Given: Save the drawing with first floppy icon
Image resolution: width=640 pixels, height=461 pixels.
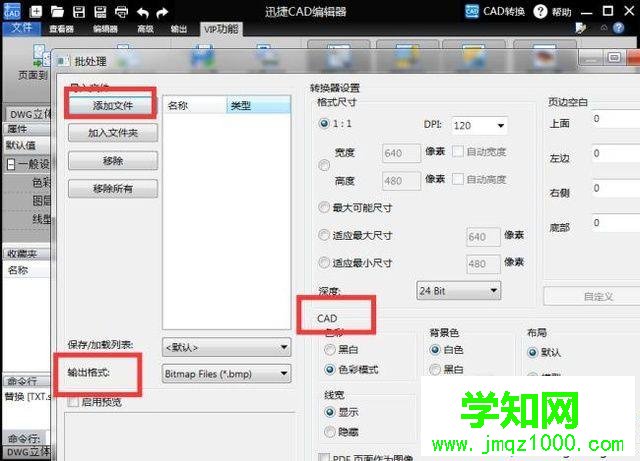Looking at the screenshot, I should click(79, 12).
